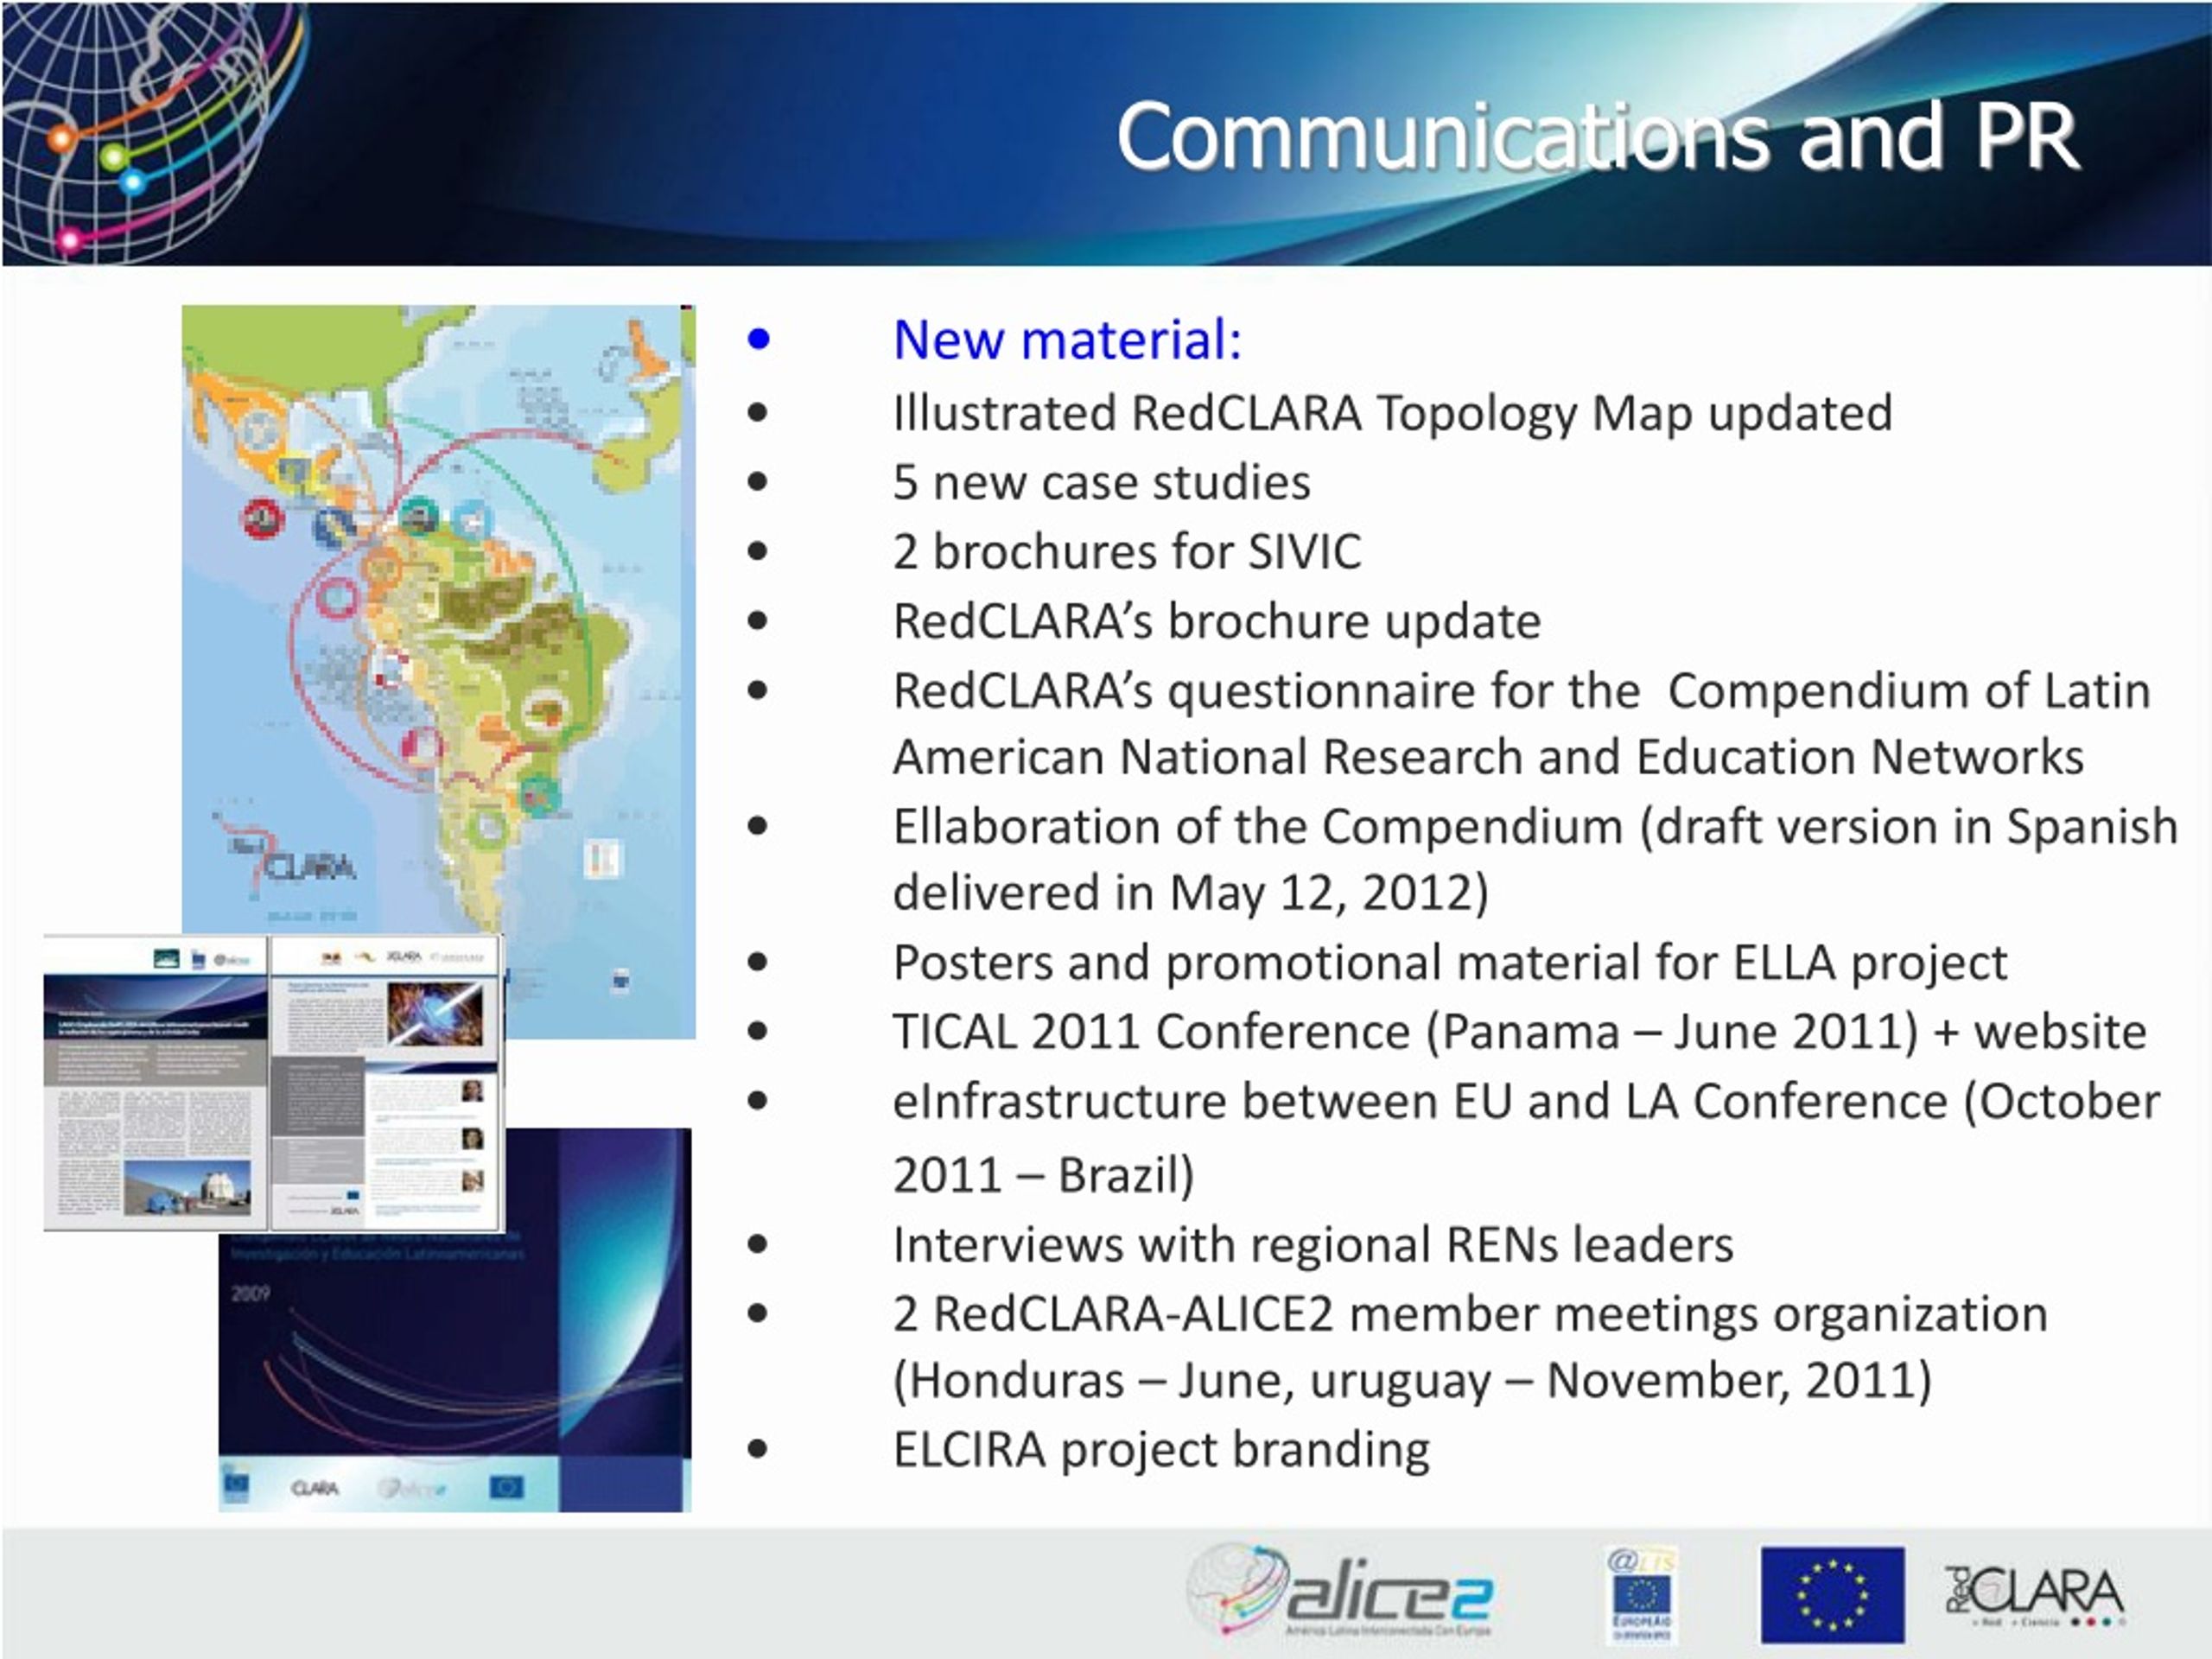This screenshot has width=2212, height=1659.
Task: Click the @LIS EuropeAid logo
Action: [x=1641, y=1594]
